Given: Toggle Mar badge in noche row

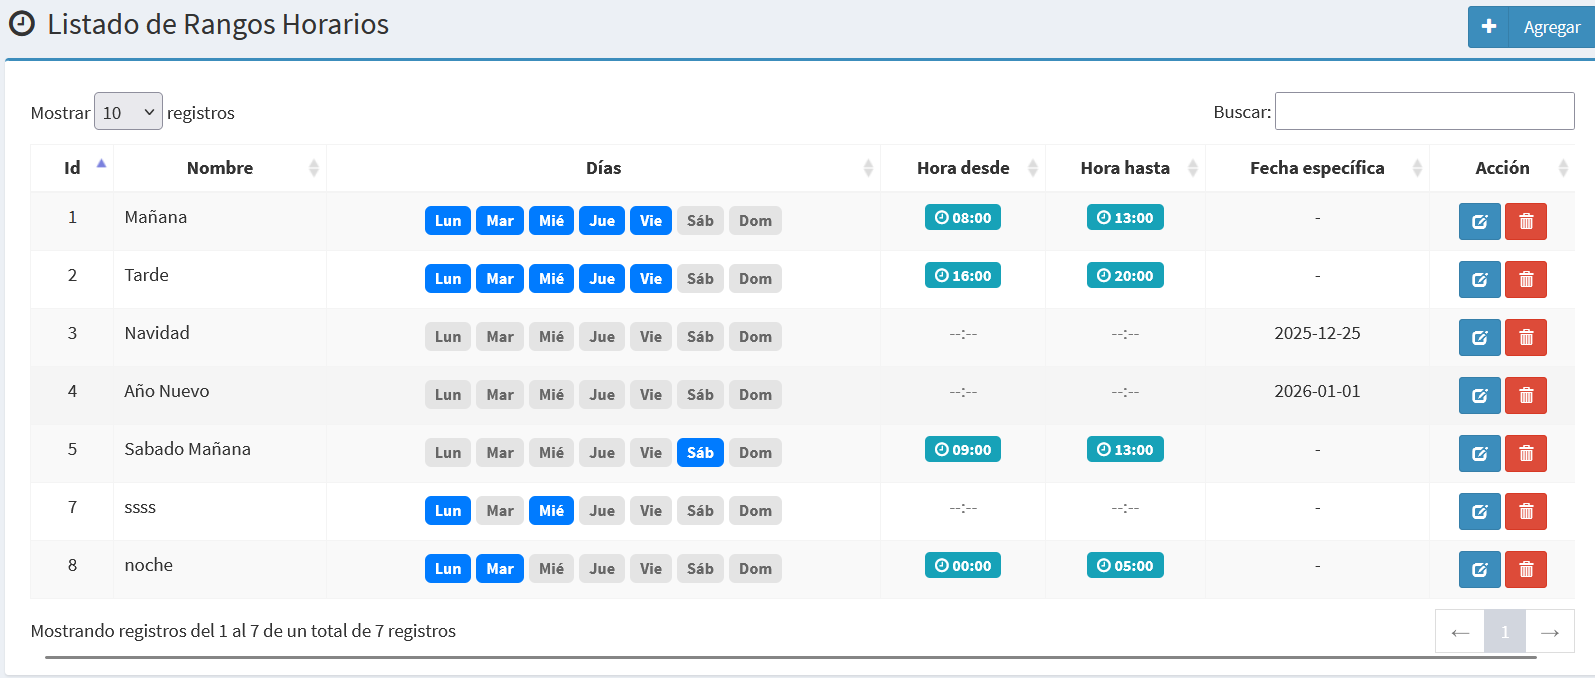Looking at the screenshot, I should (x=500, y=568).
